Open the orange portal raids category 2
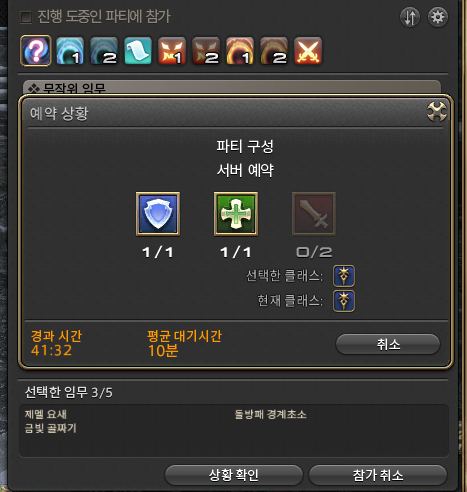This screenshot has height=492, width=467. 274,51
